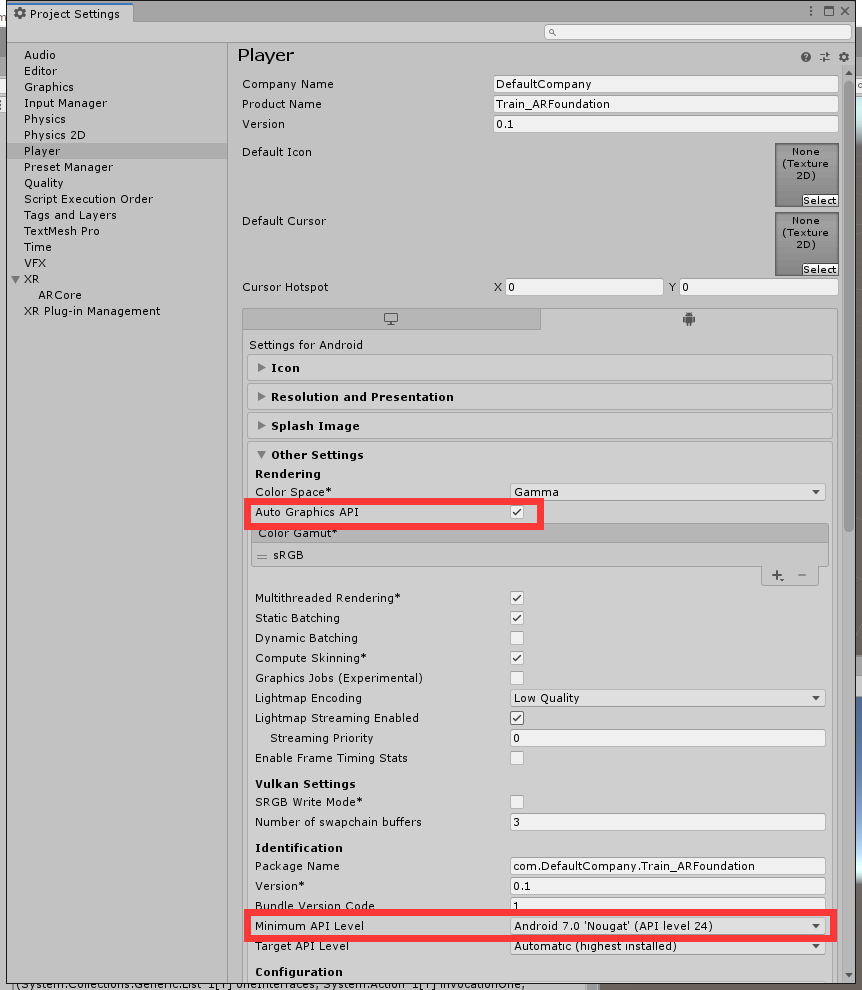Image resolution: width=862 pixels, height=990 pixels.
Task: Open TextMesh Pro settings
Action: coord(62,231)
